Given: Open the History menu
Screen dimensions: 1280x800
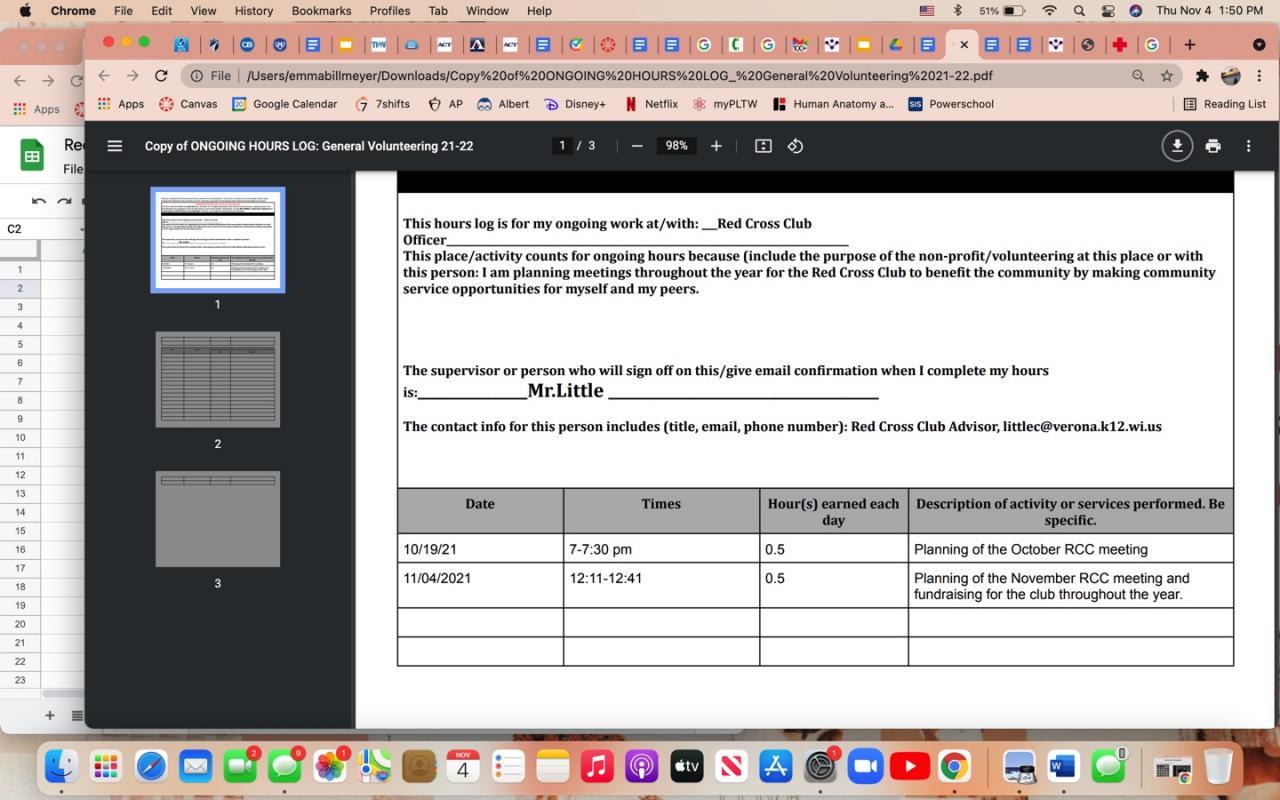Looking at the screenshot, I should click(253, 10).
